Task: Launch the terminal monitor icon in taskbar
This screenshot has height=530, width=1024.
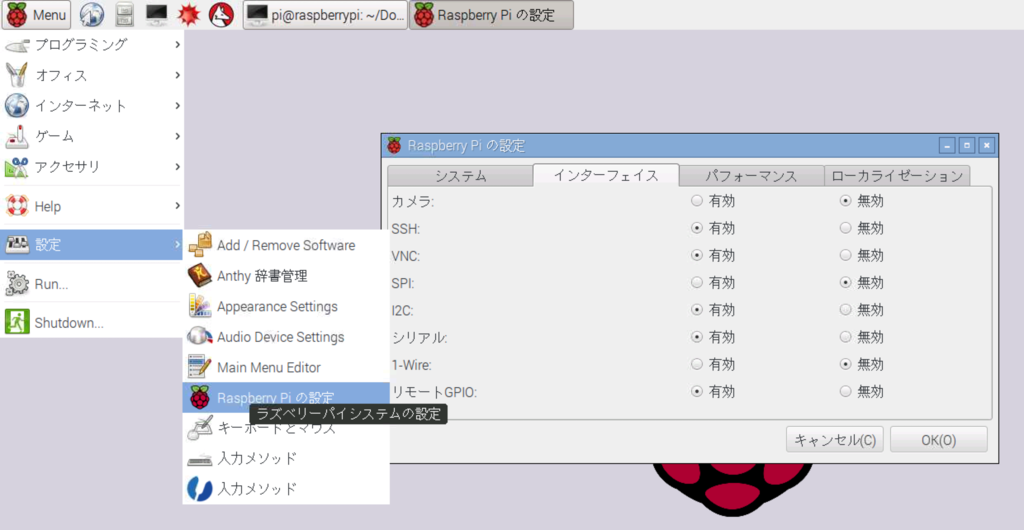Action: (157, 14)
